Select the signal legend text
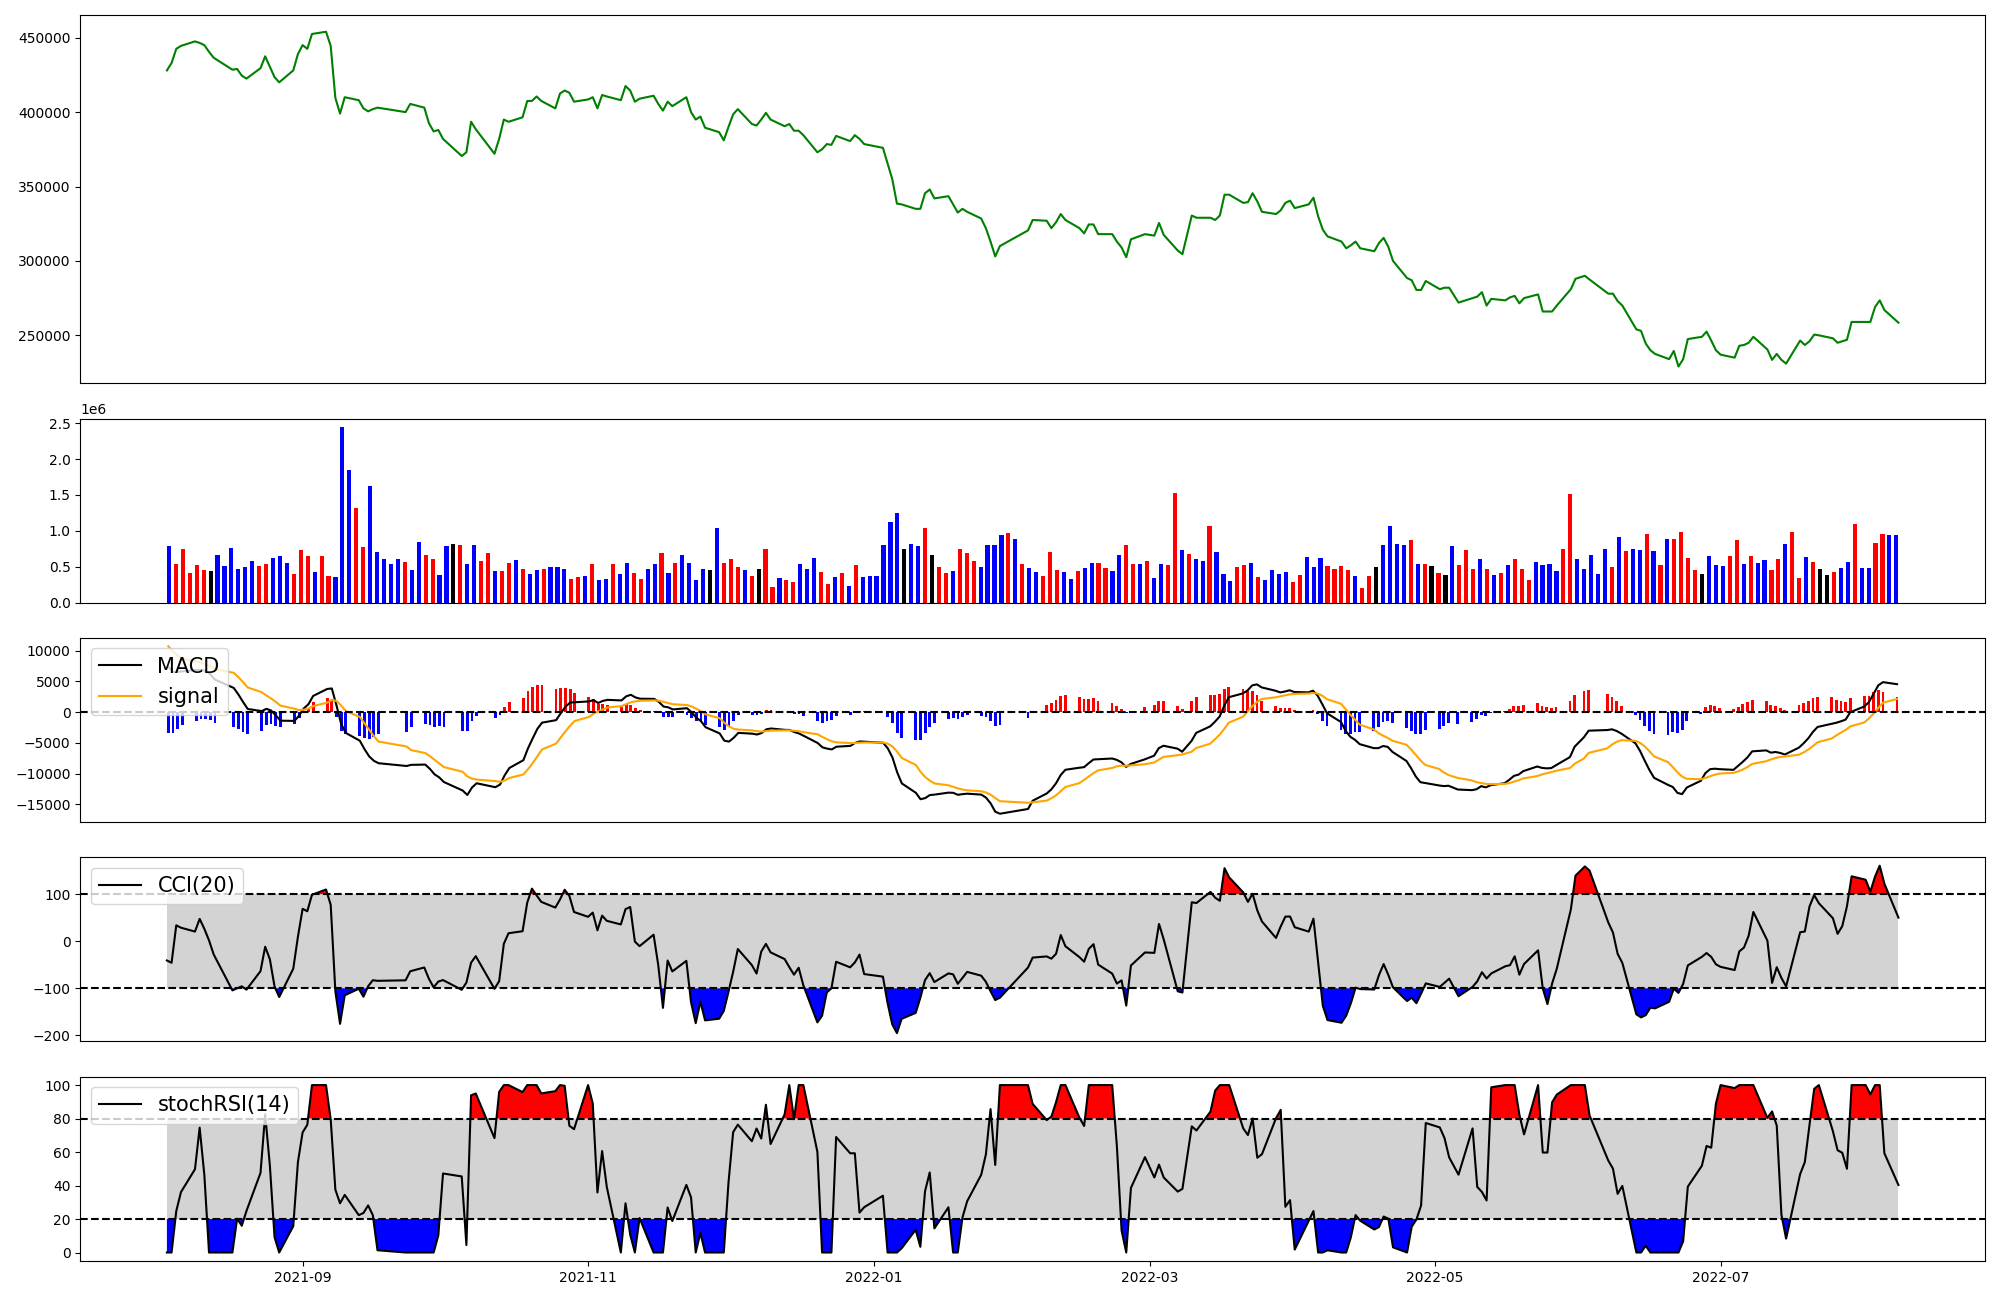 point(188,696)
